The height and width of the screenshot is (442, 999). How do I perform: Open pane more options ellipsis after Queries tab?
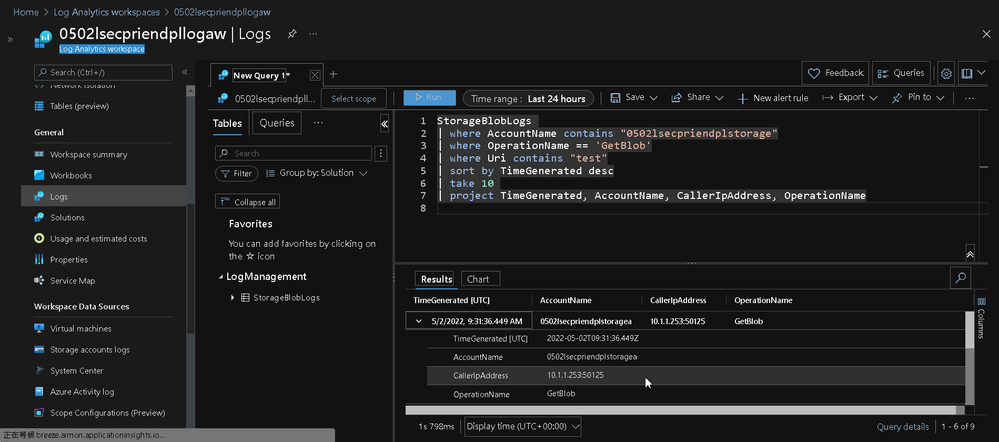(x=318, y=122)
